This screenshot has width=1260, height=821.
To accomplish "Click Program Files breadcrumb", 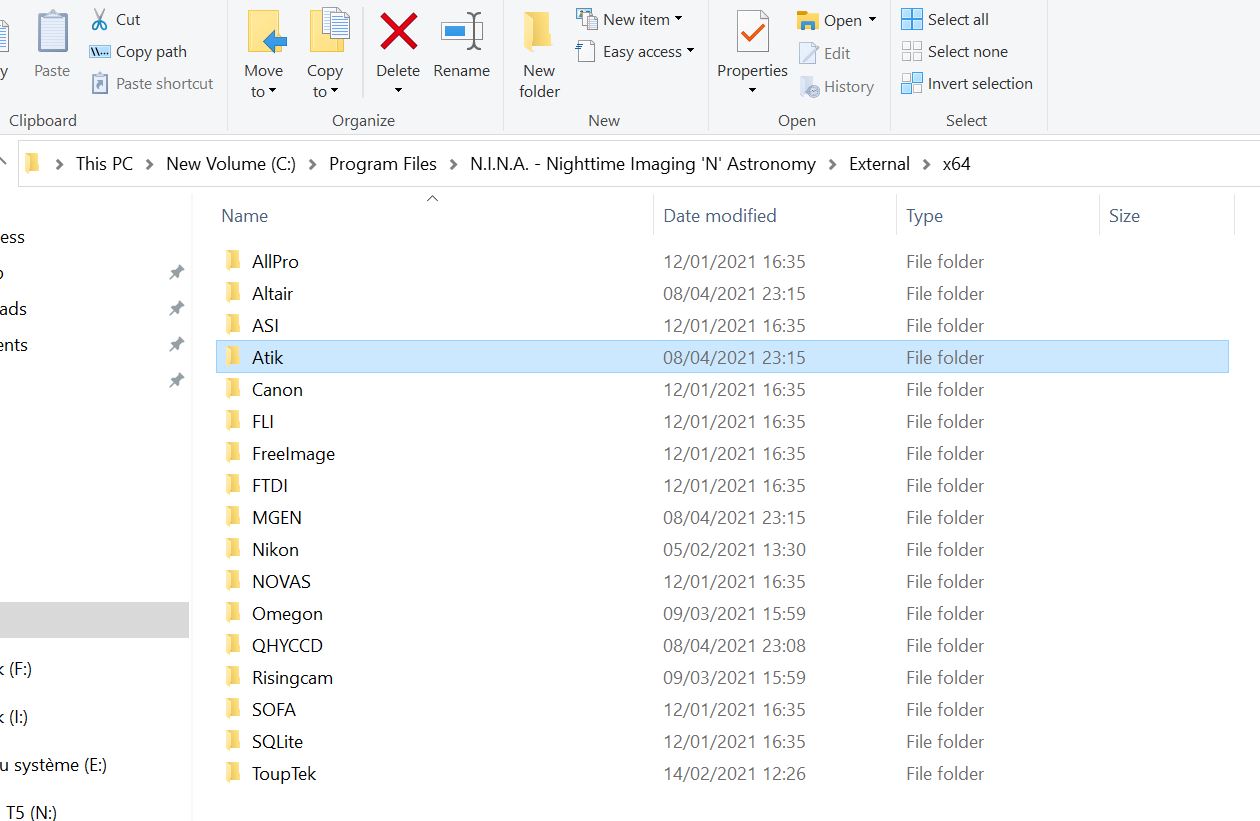I will (383, 164).
